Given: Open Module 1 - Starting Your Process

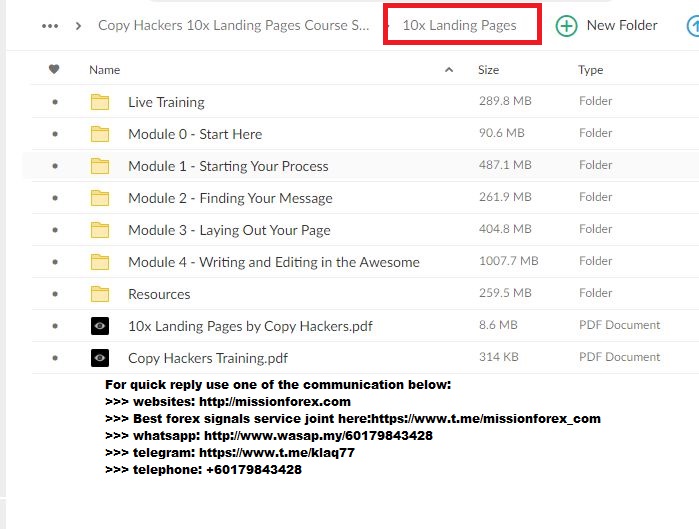Looking at the screenshot, I should 228,166.
